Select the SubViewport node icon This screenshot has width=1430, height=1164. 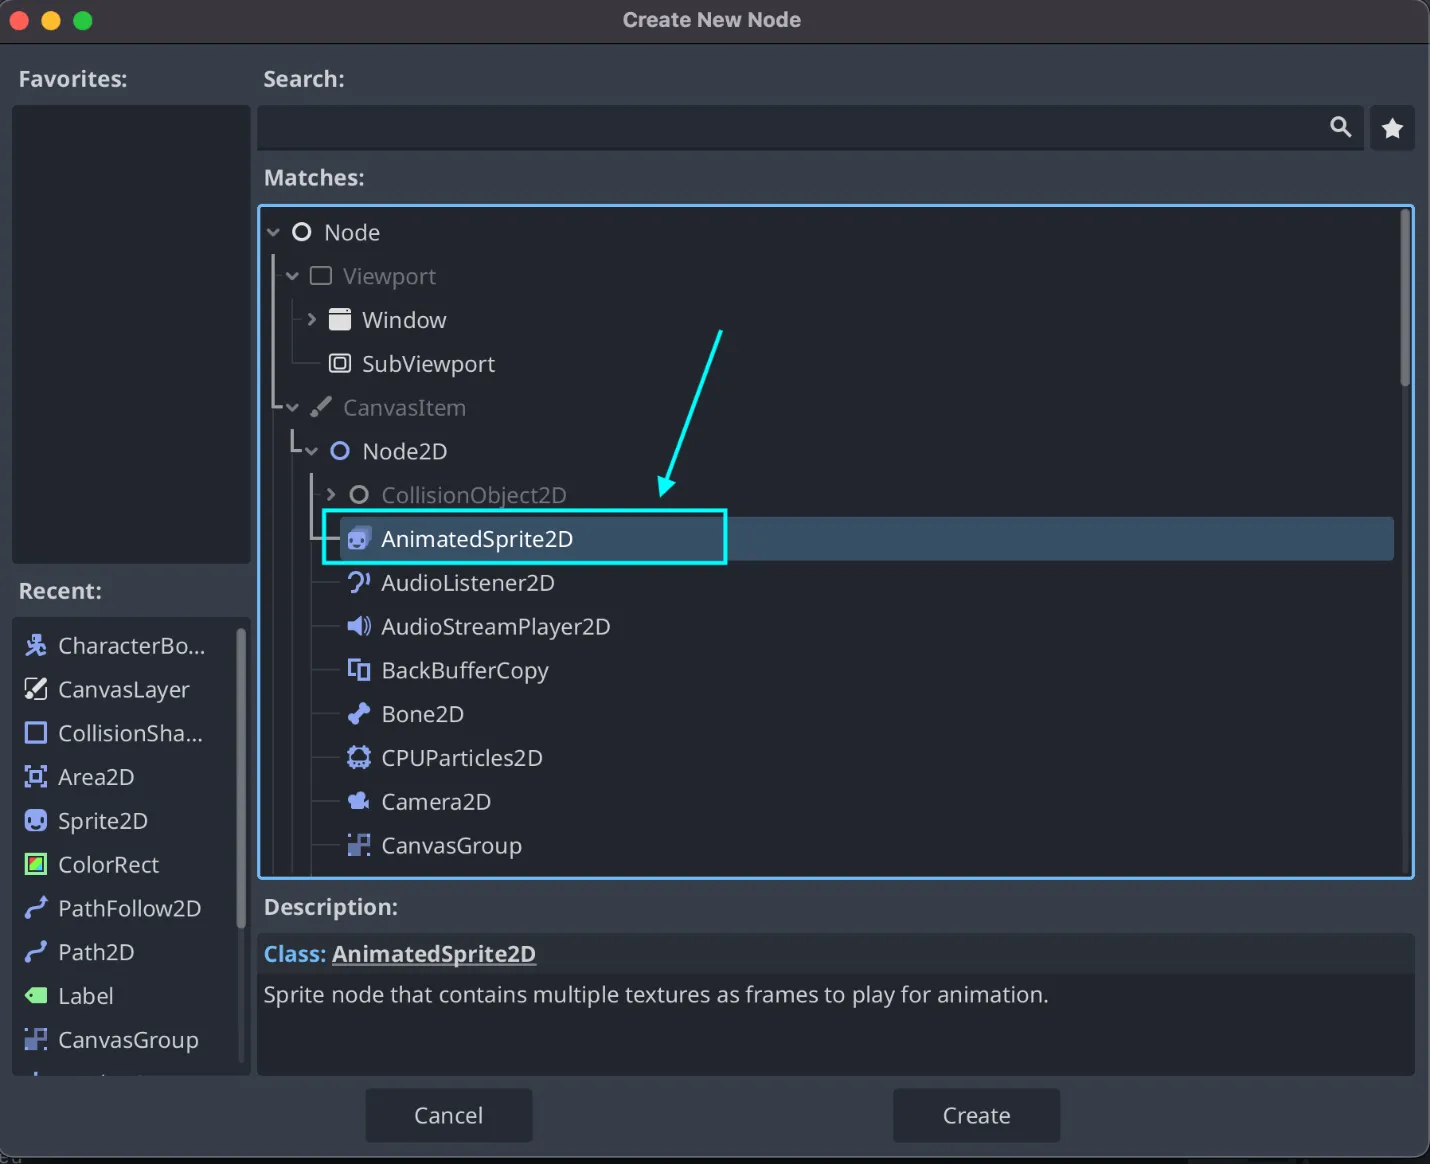click(x=340, y=363)
